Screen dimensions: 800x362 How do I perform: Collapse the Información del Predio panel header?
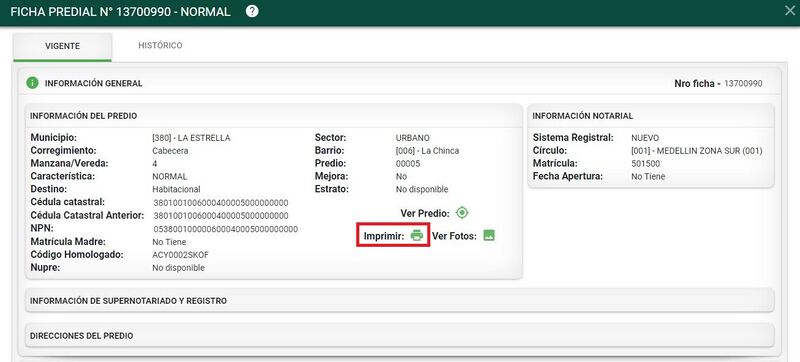point(274,116)
